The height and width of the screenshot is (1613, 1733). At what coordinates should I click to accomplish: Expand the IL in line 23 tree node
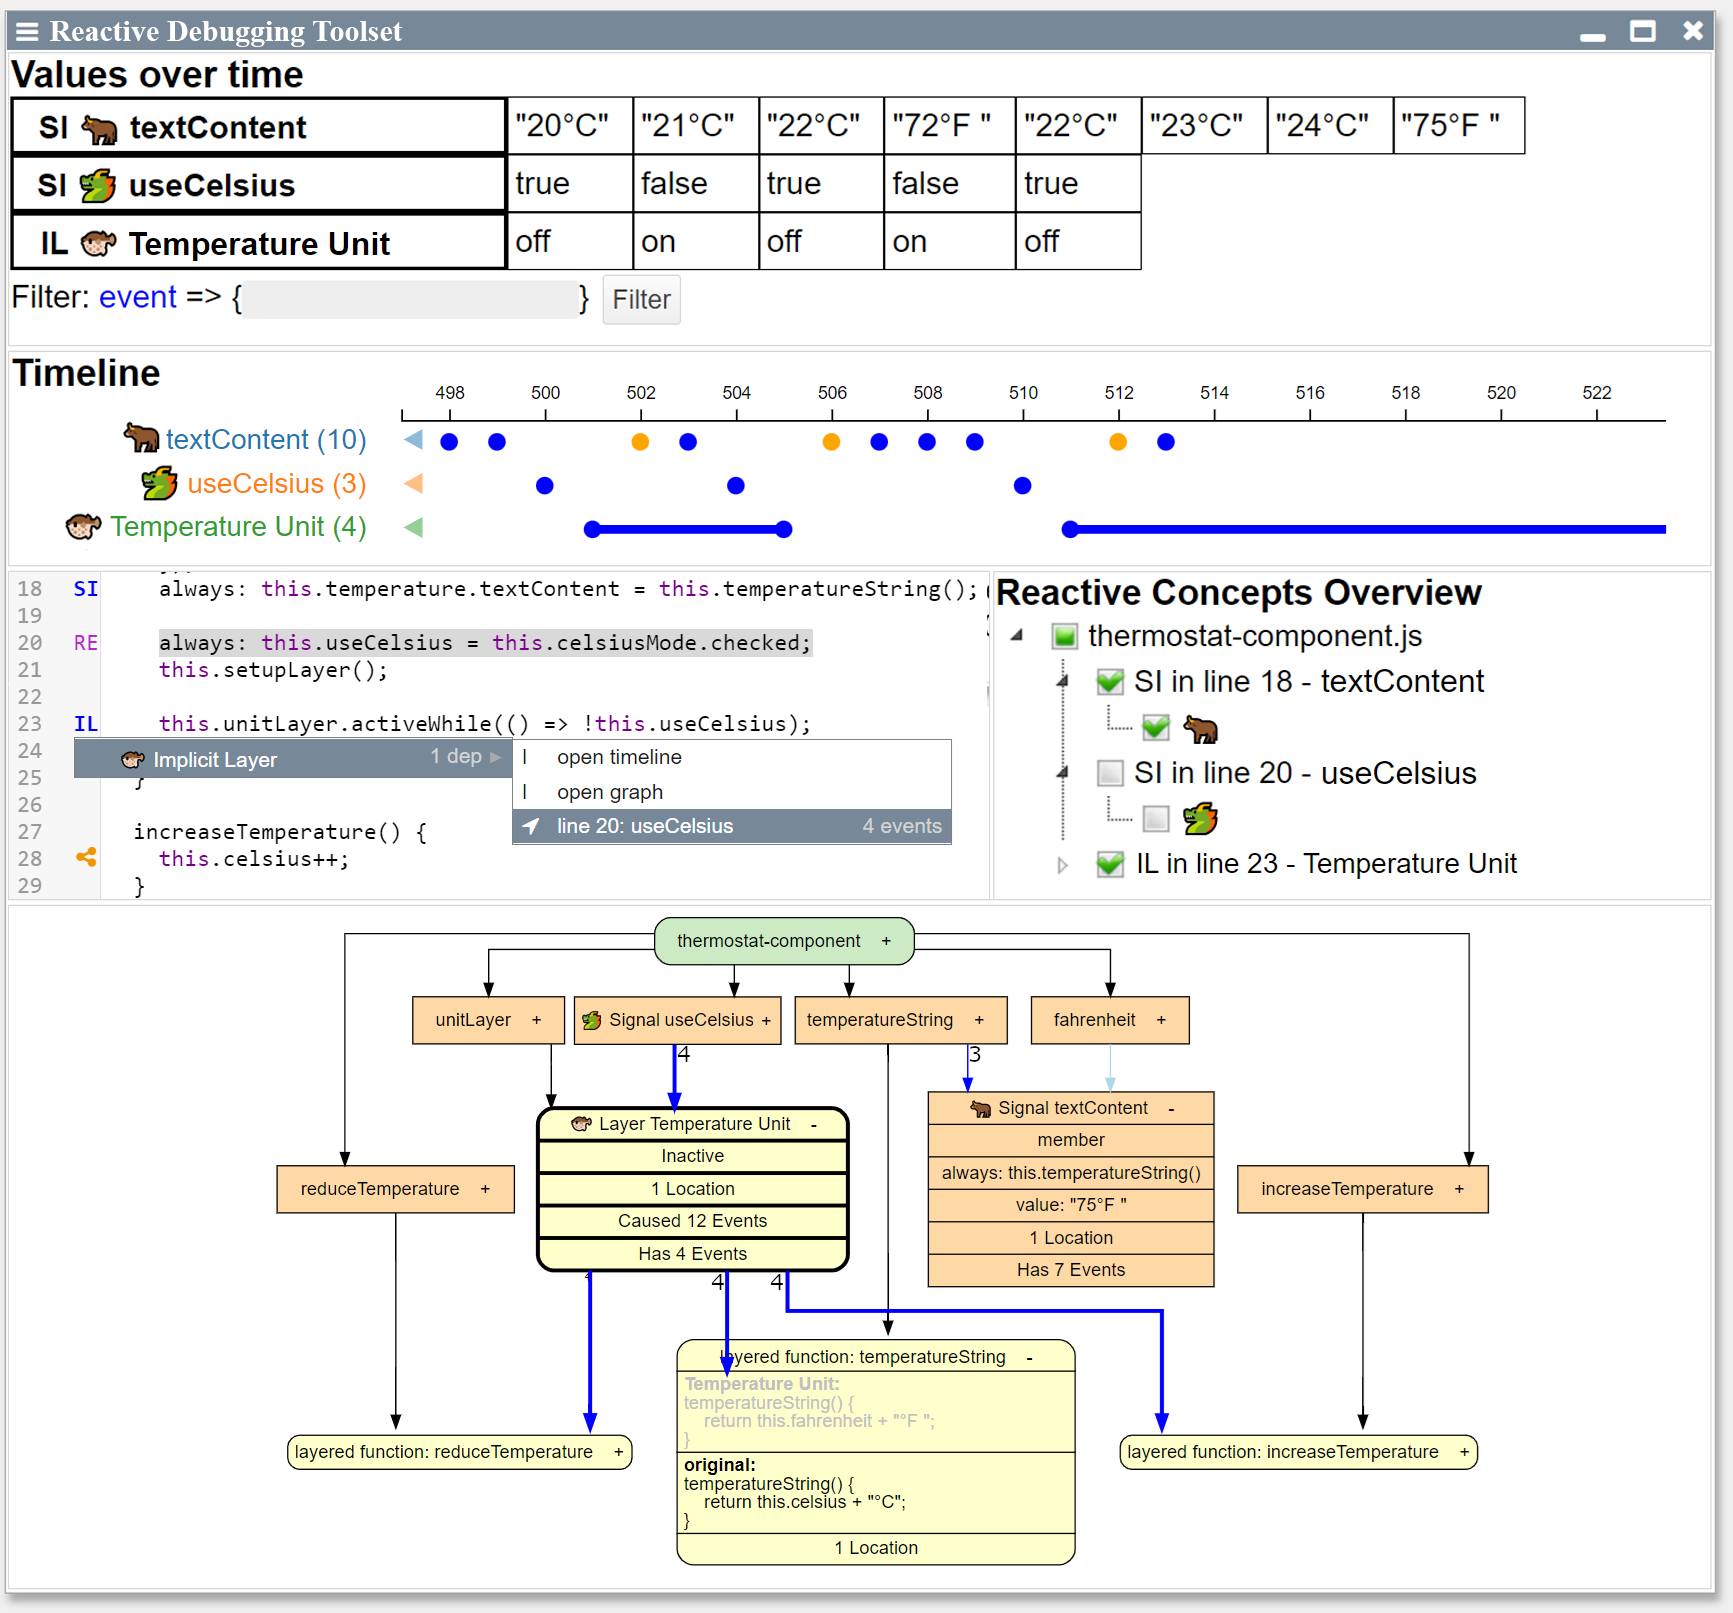coord(1062,865)
